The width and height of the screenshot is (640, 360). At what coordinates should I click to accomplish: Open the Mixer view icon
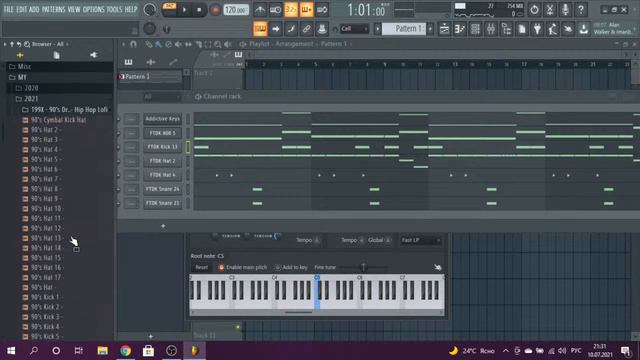[491, 29]
